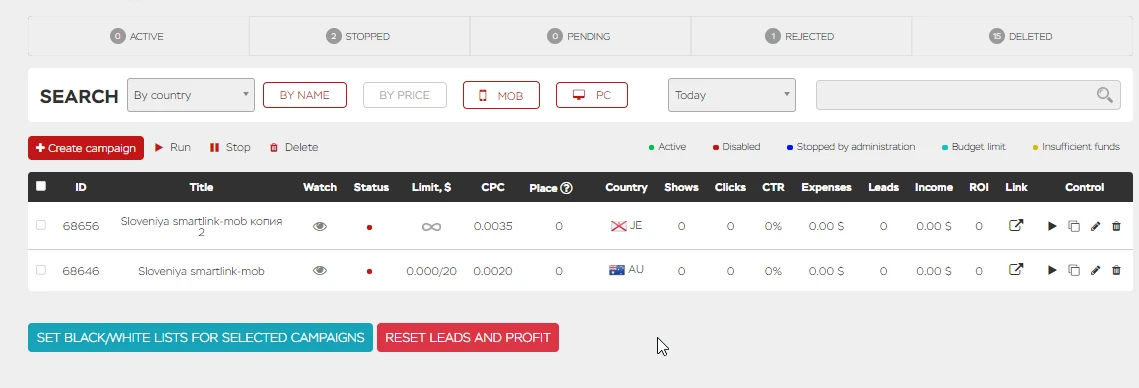Click Run above the table

pyautogui.click(x=173, y=147)
